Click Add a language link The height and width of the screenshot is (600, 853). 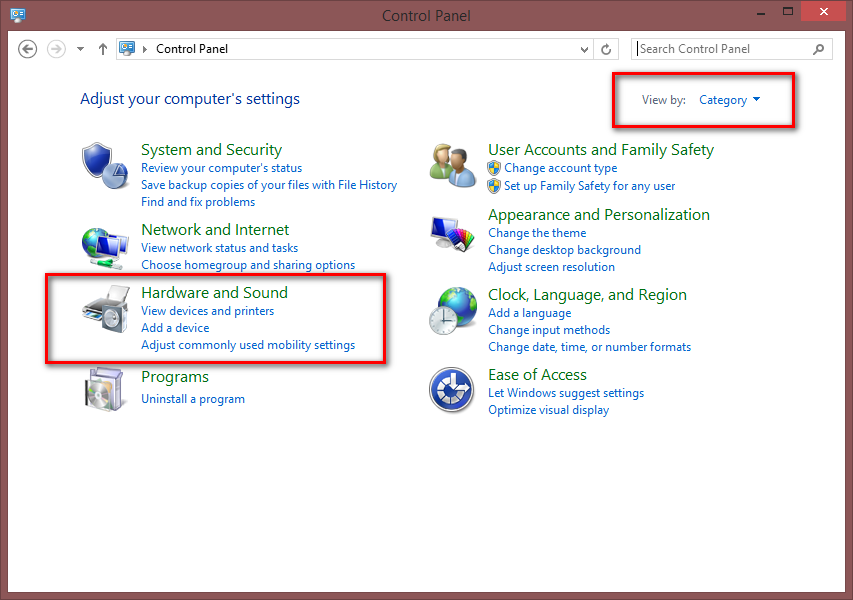[x=530, y=313]
